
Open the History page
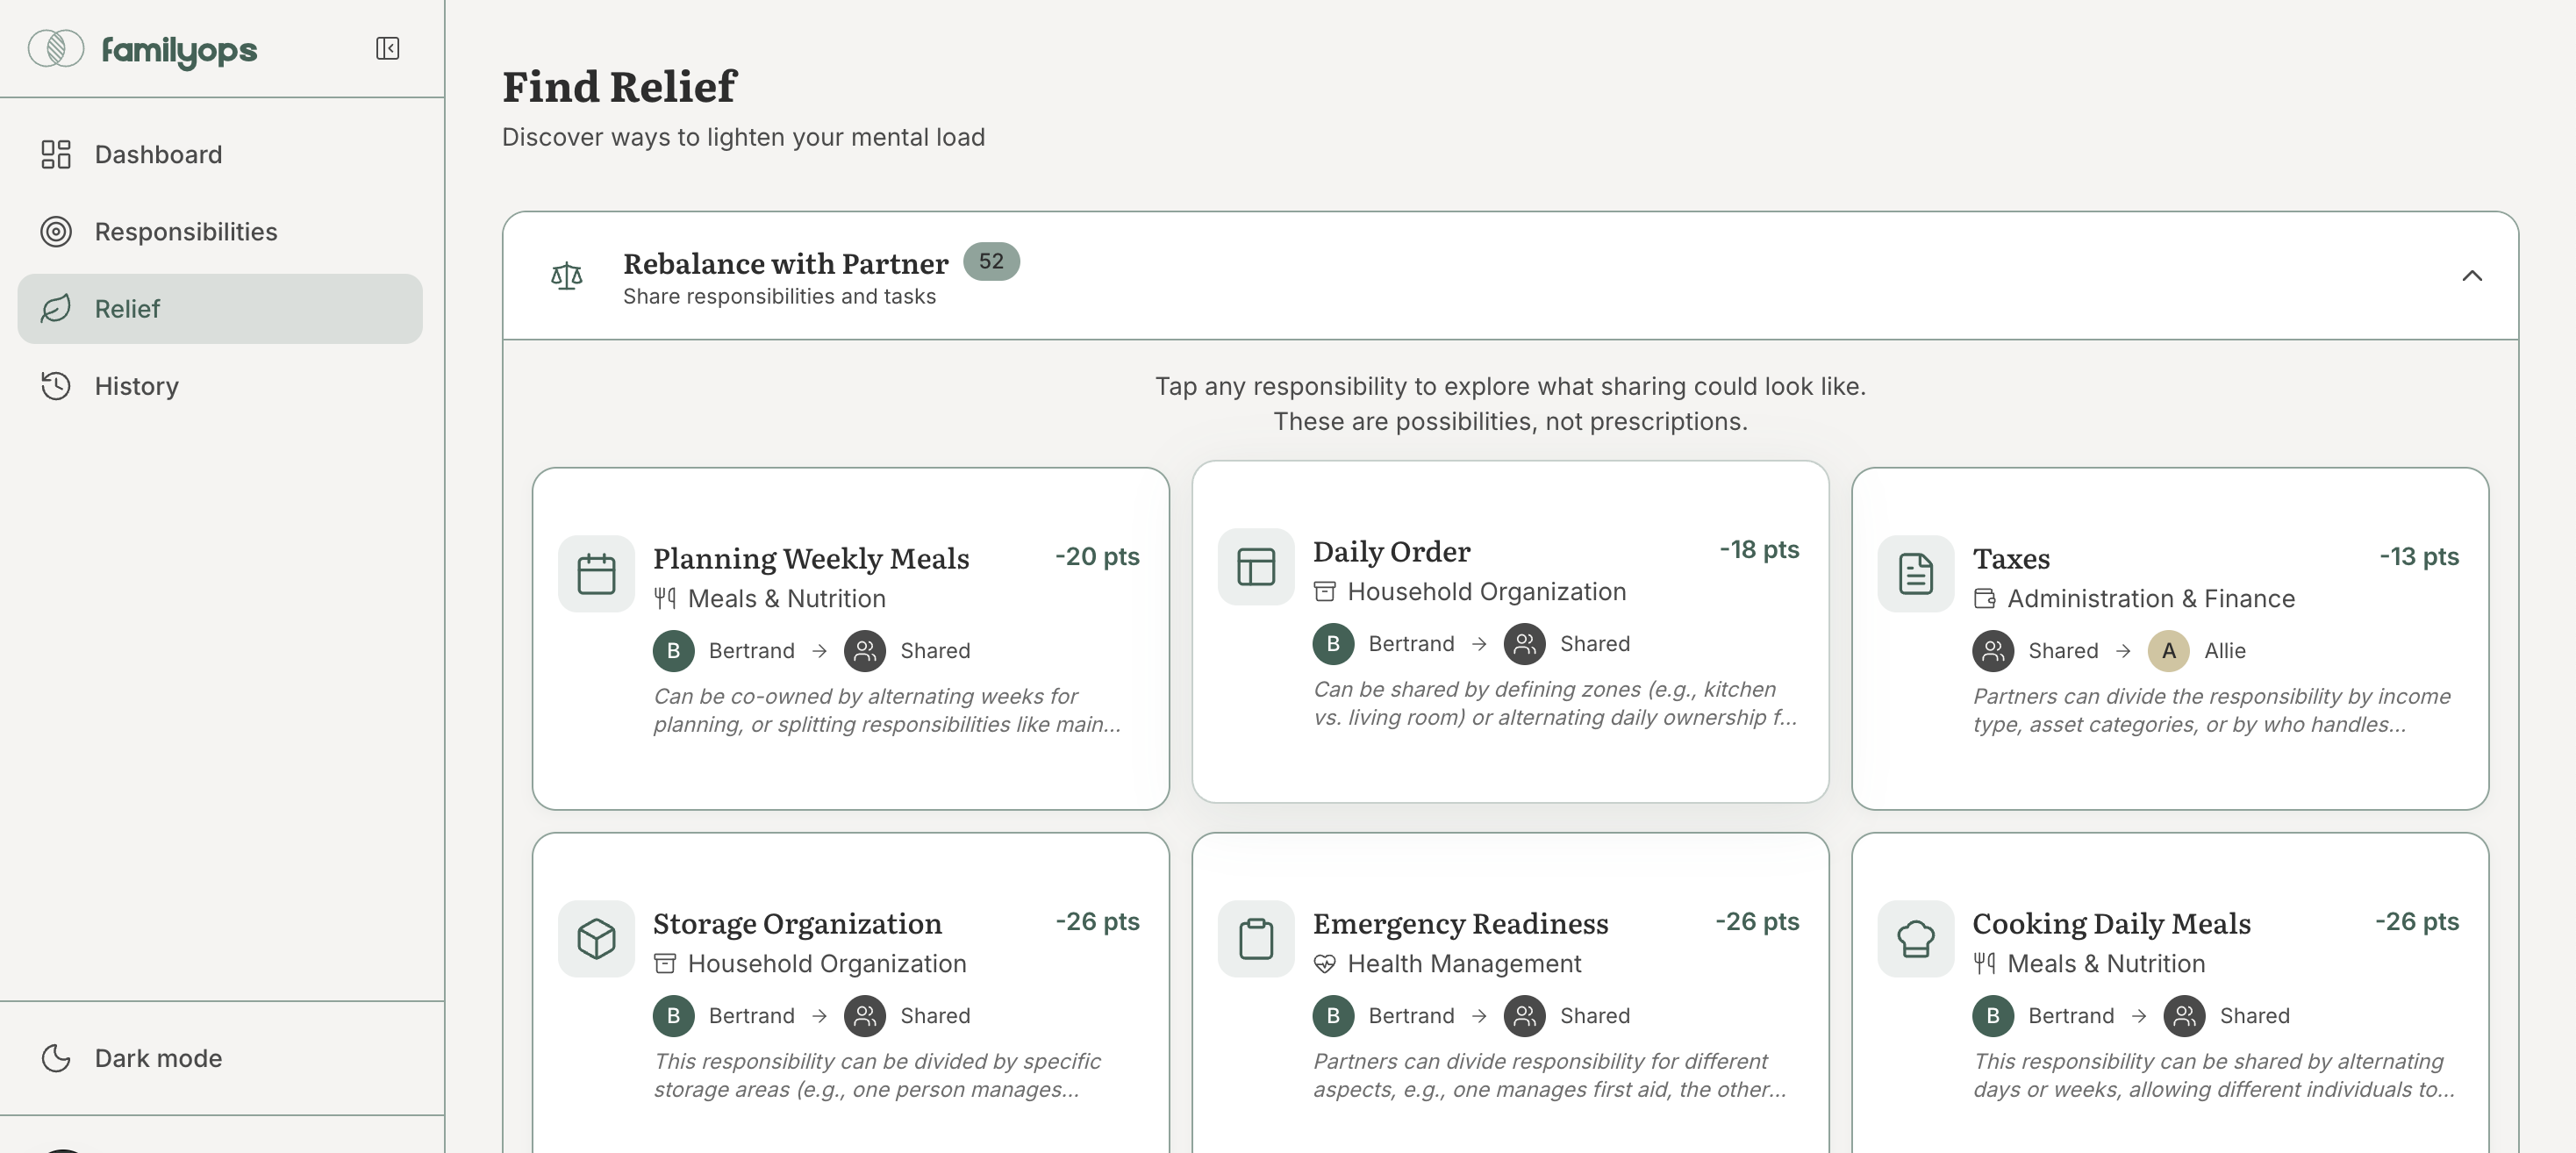pos(136,386)
